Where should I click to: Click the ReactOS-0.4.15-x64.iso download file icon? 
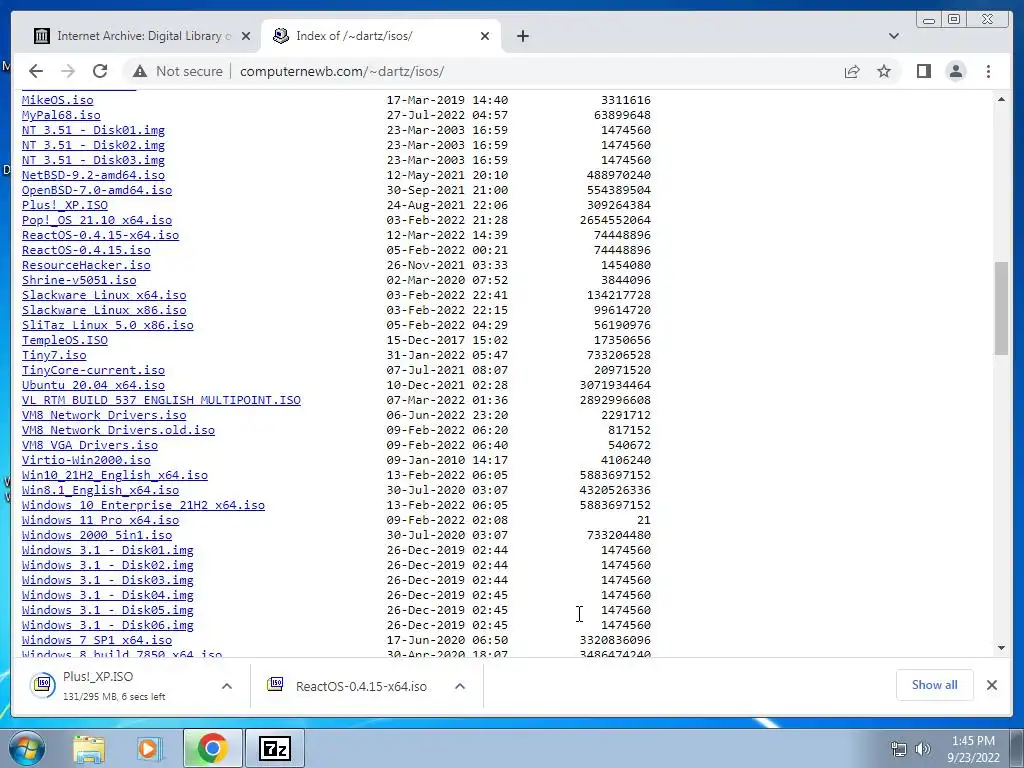pyautogui.click(x=275, y=684)
